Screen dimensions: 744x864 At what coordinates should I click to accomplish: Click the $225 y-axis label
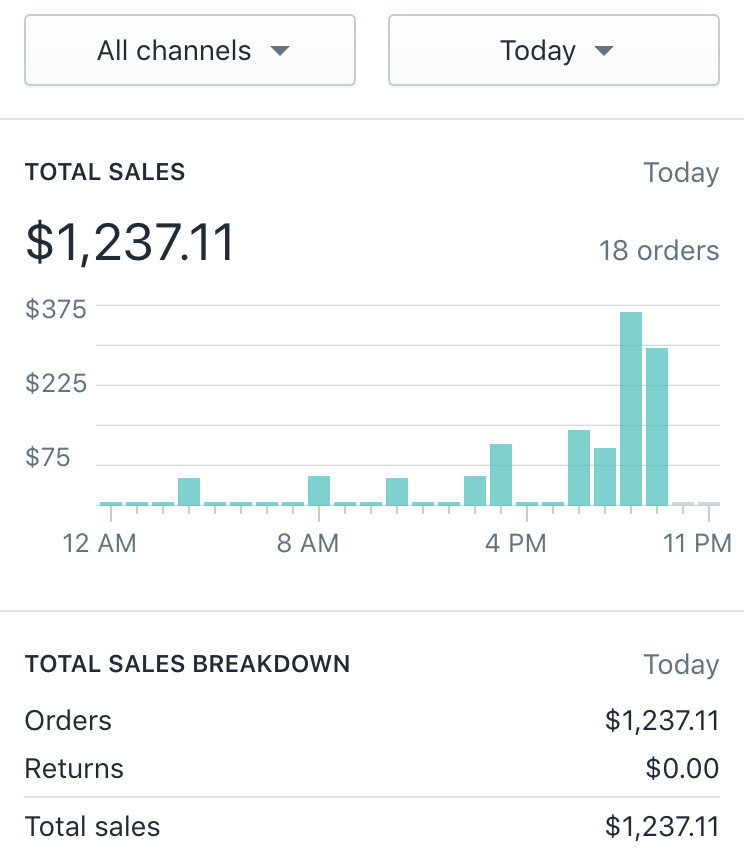pos(56,384)
